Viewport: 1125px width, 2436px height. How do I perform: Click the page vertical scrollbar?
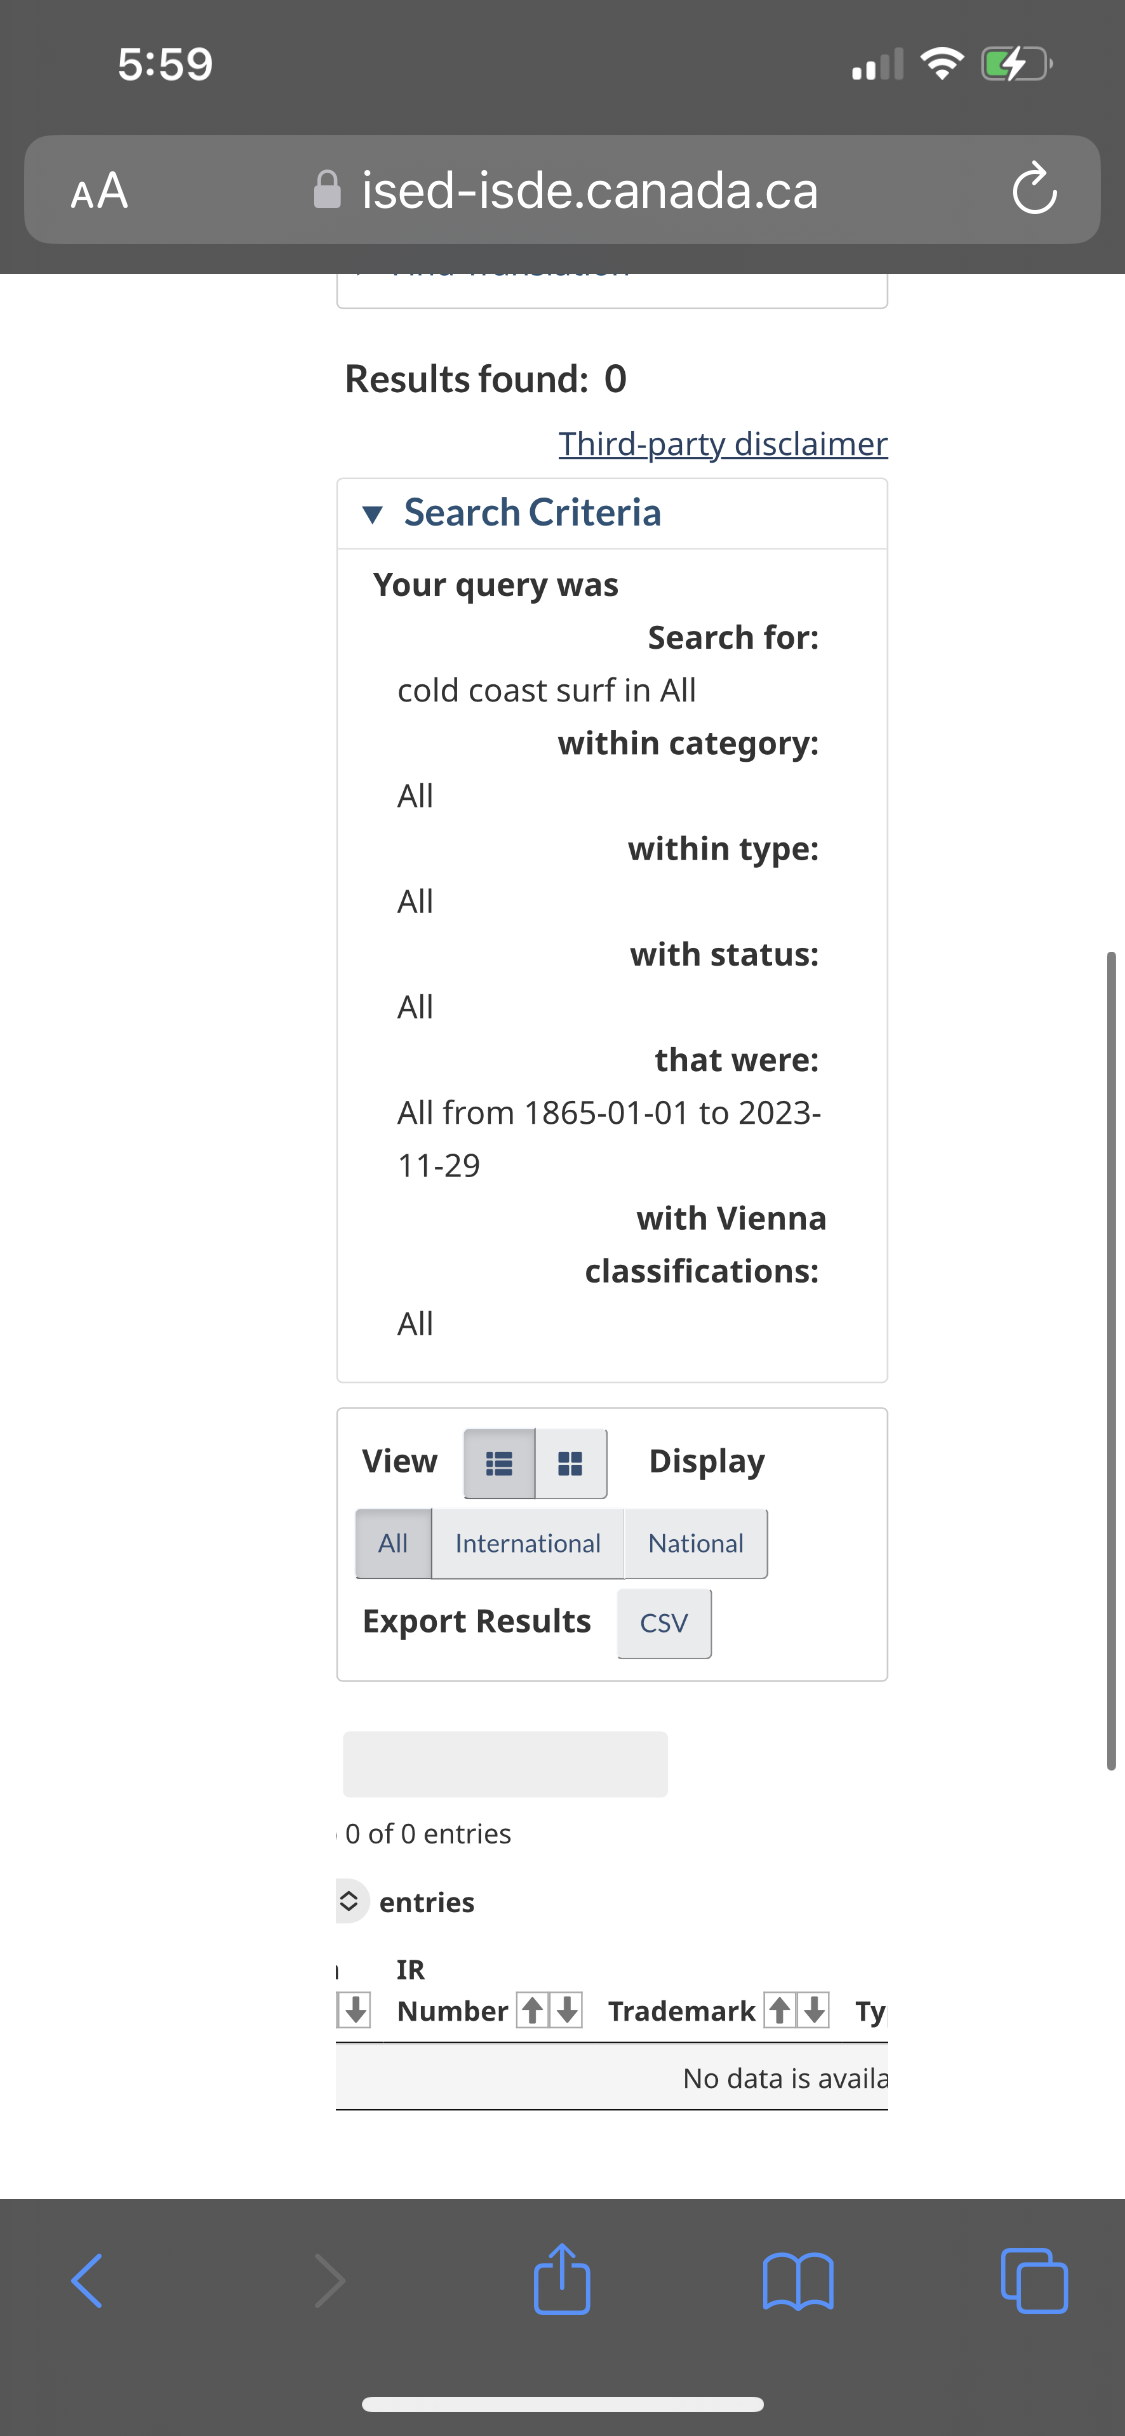(1110, 1360)
